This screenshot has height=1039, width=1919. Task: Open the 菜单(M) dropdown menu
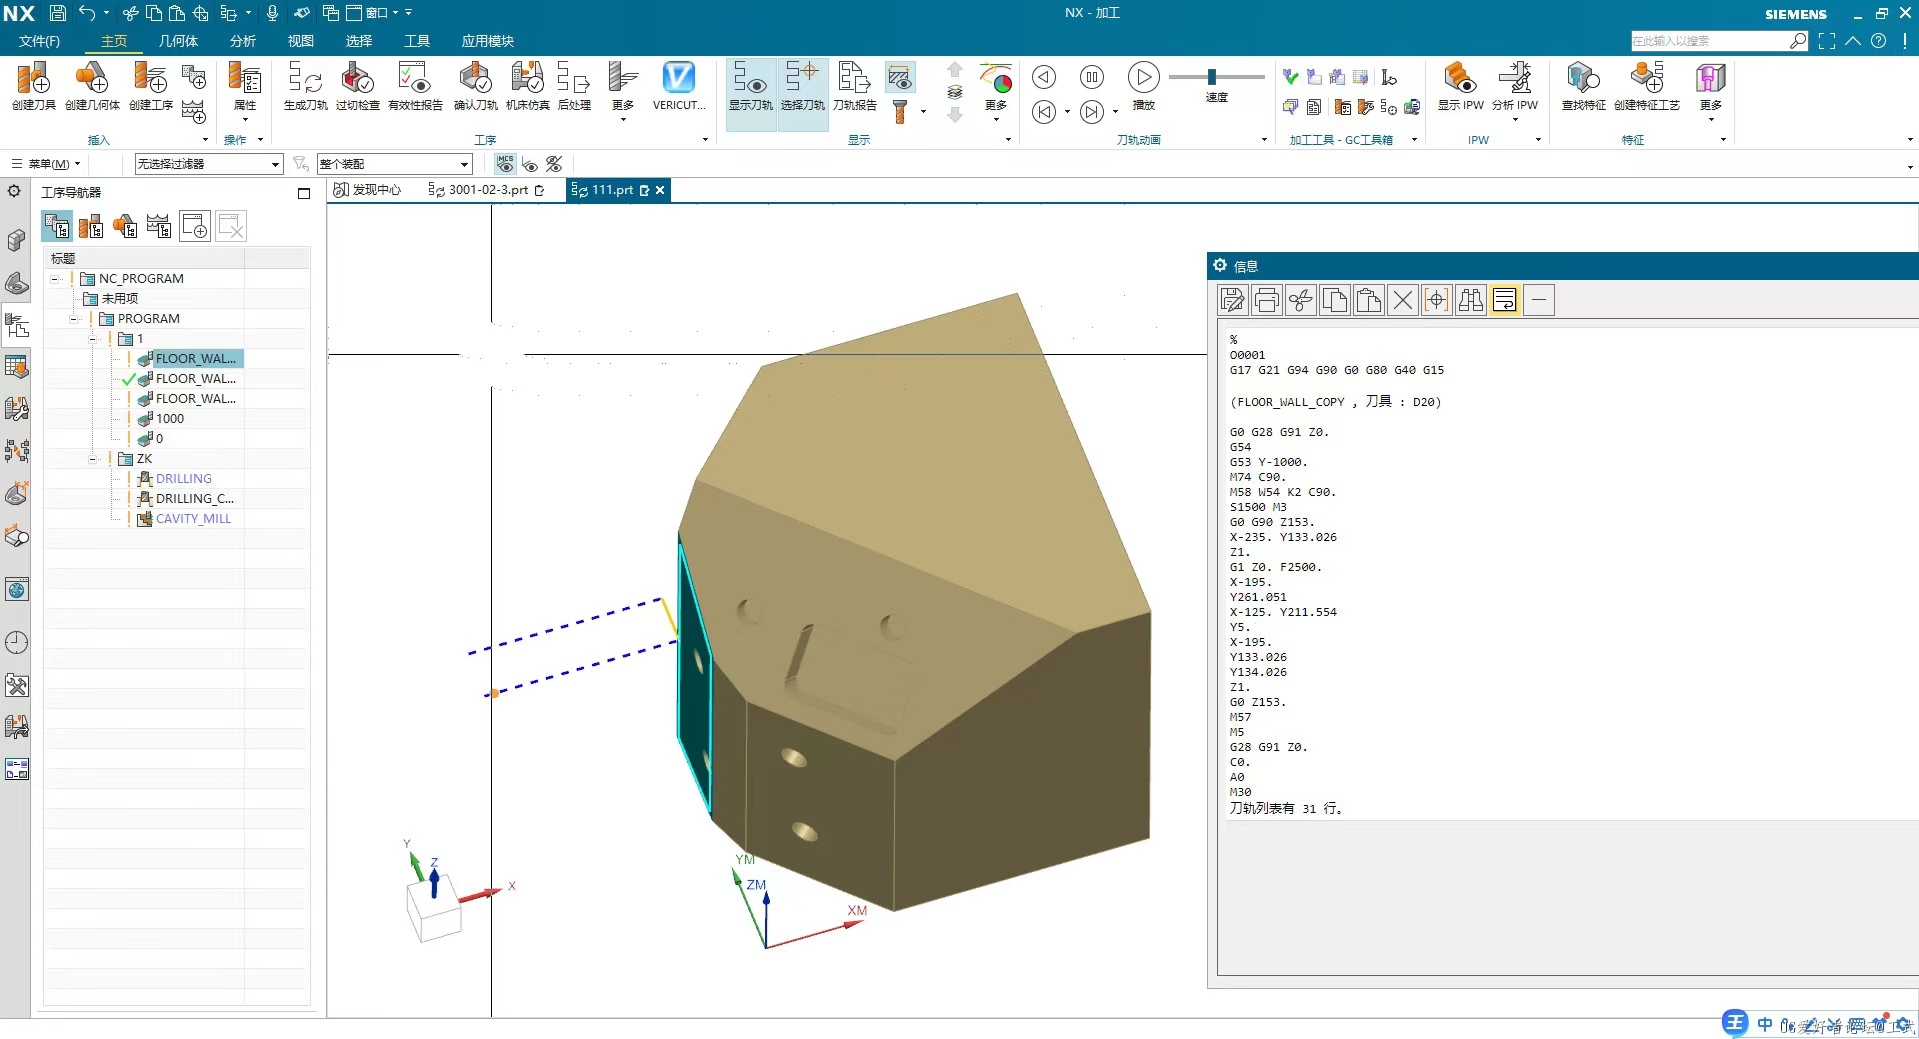coord(46,164)
